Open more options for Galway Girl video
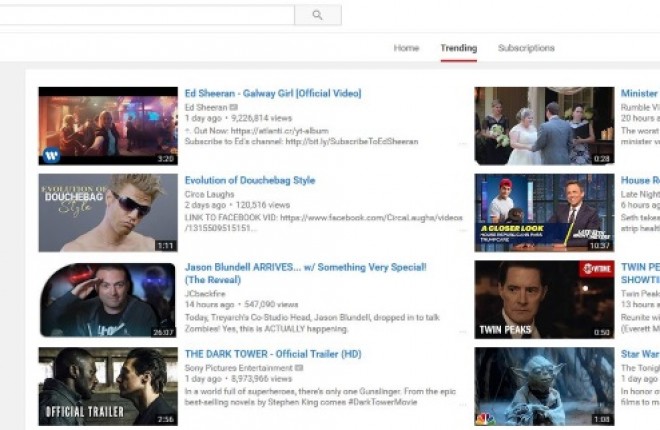660x430 pixels. (463, 144)
